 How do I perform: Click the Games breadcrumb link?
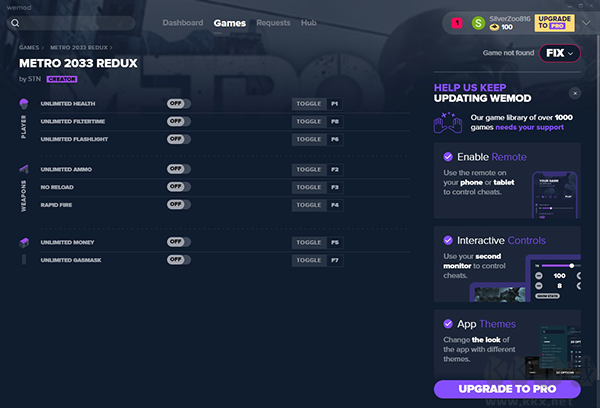[29, 47]
